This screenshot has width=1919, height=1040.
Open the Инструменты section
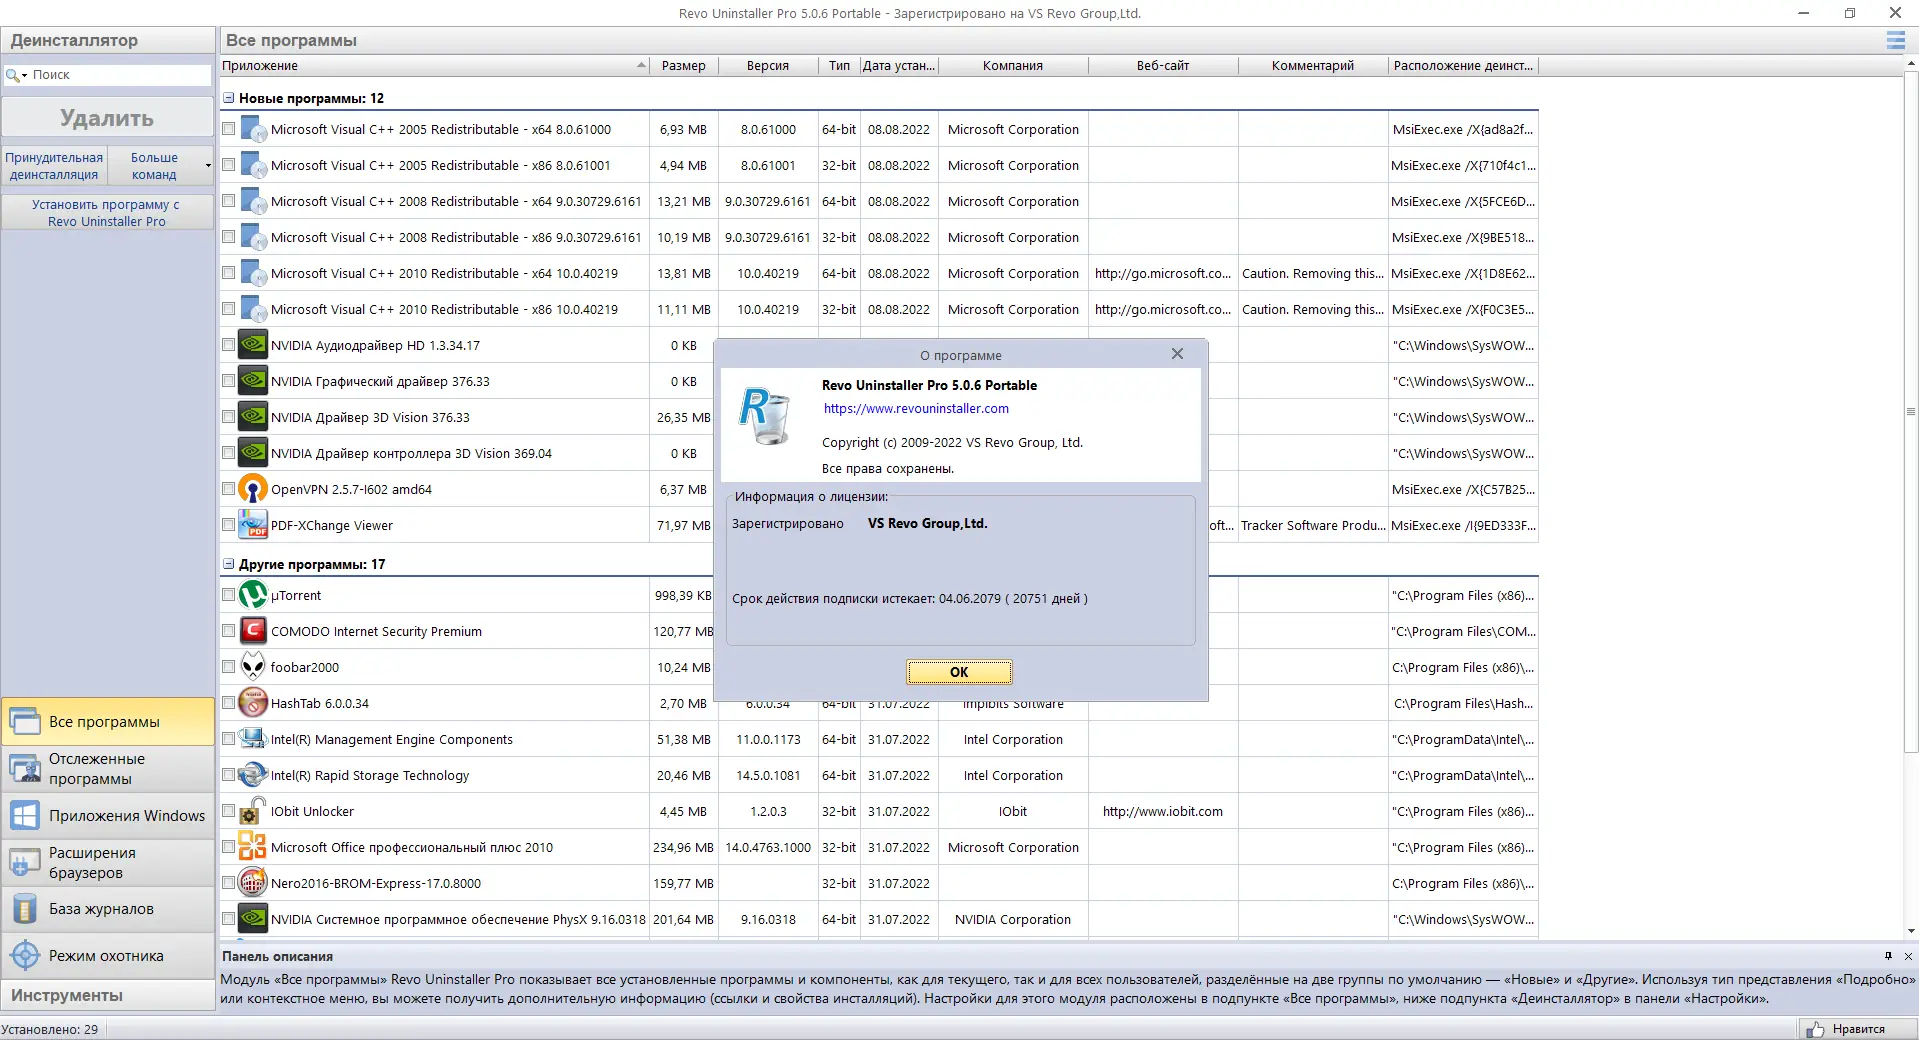click(108, 996)
